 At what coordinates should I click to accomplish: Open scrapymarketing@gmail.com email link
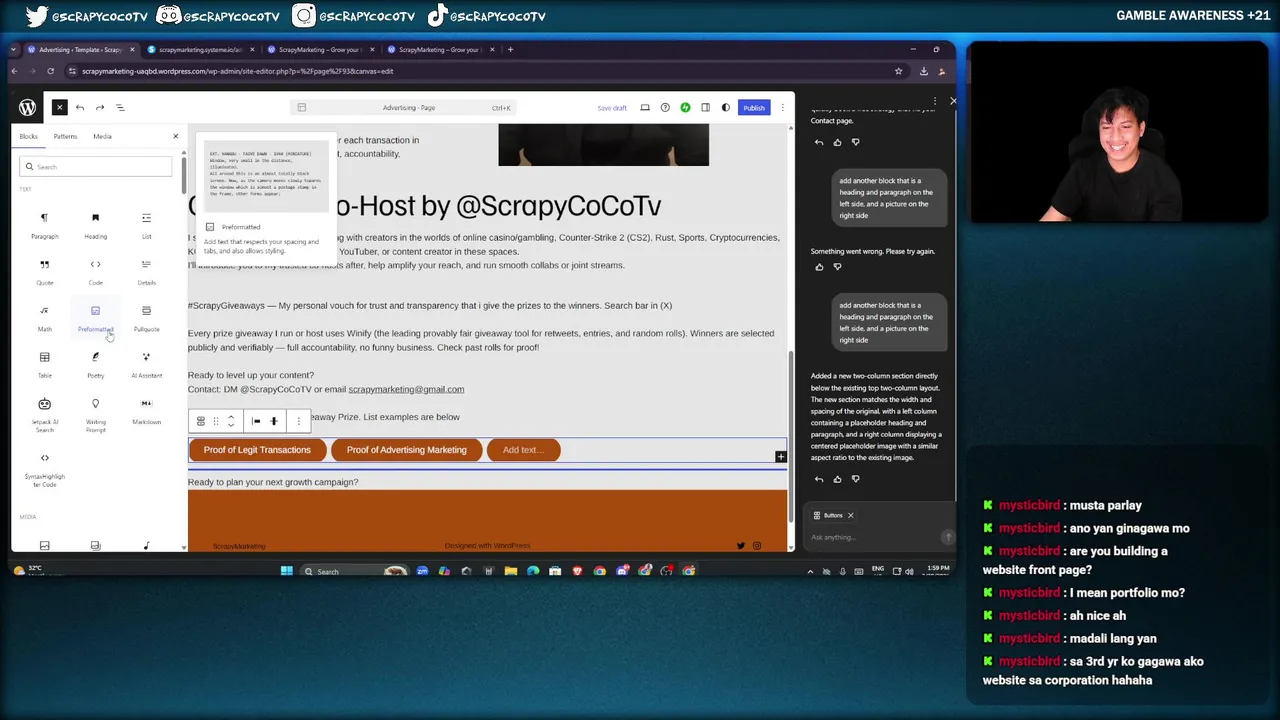[x=406, y=389]
